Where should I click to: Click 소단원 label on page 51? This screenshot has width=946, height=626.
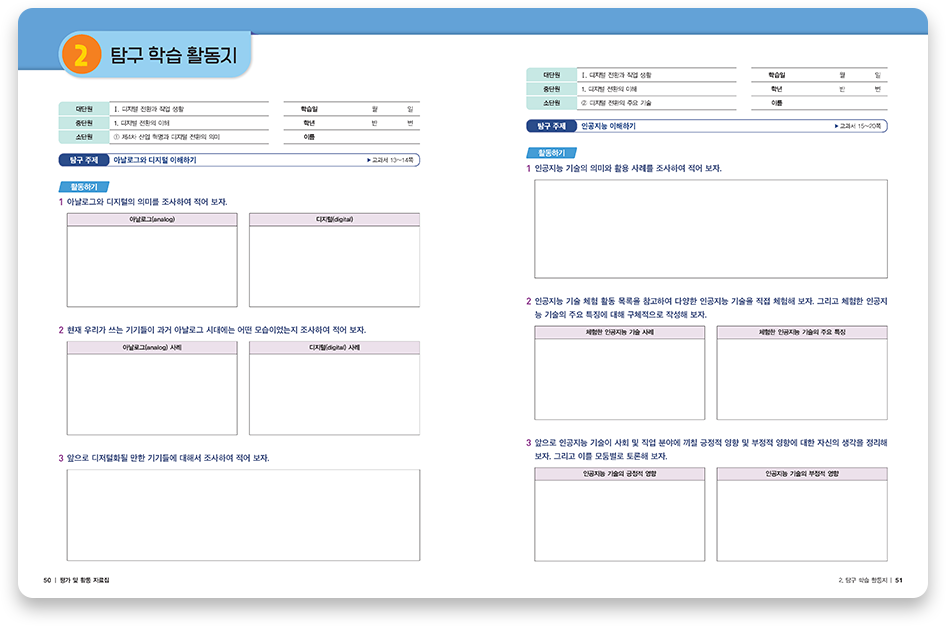tap(551, 103)
